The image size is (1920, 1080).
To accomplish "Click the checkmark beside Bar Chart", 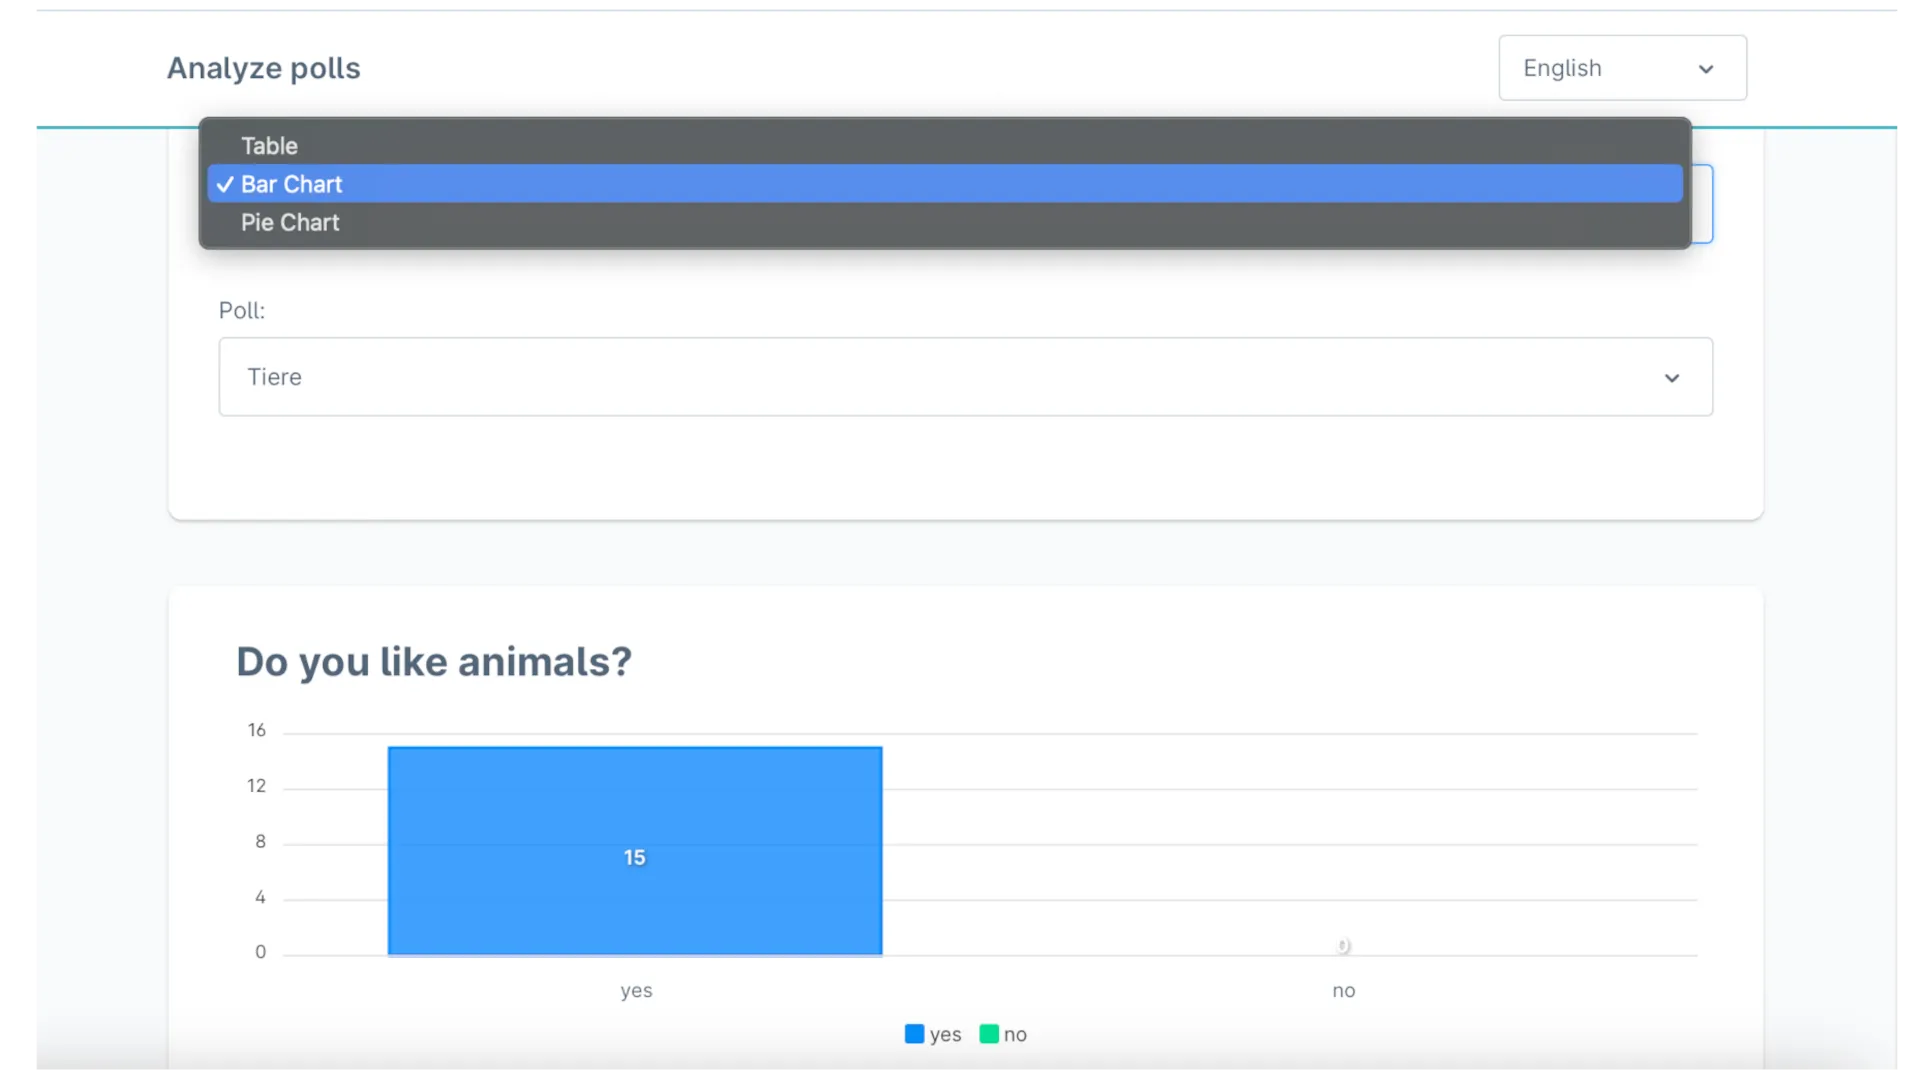I will click(x=224, y=184).
